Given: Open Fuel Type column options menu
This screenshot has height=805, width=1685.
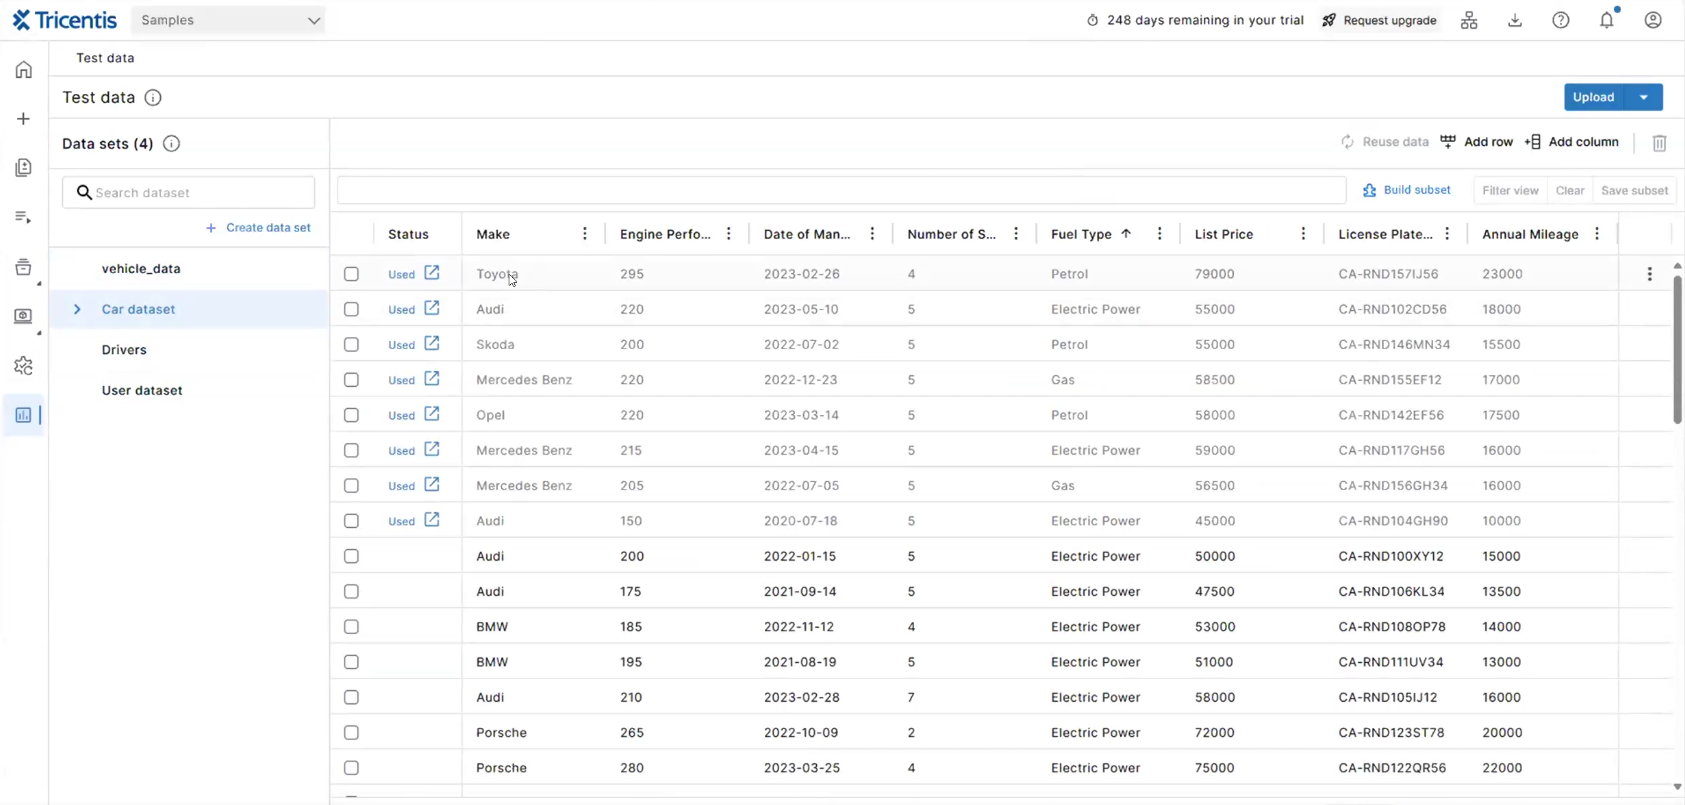Looking at the screenshot, I should coord(1160,234).
